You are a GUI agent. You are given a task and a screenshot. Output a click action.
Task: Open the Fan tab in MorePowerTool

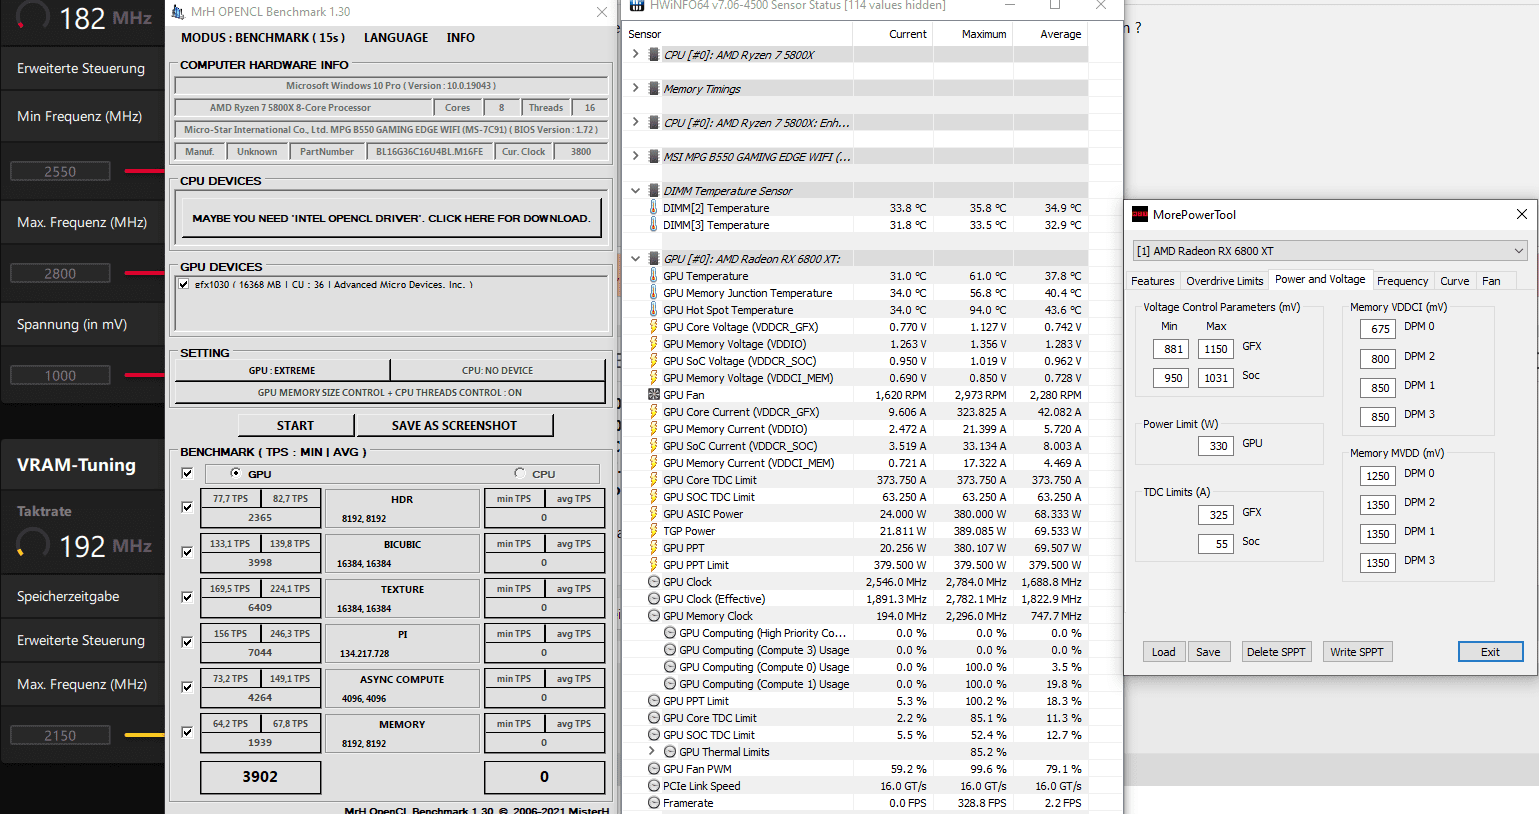click(1491, 281)
